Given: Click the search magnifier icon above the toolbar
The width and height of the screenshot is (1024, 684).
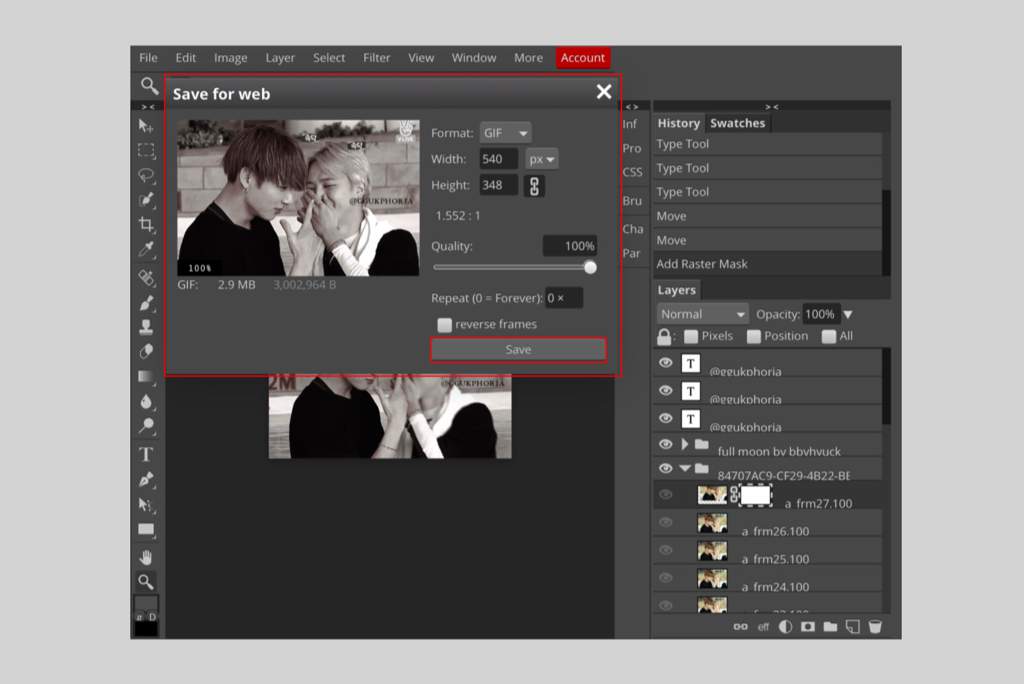Looking at the screenshot, I should pyautogui.click(x=149, y=86).
